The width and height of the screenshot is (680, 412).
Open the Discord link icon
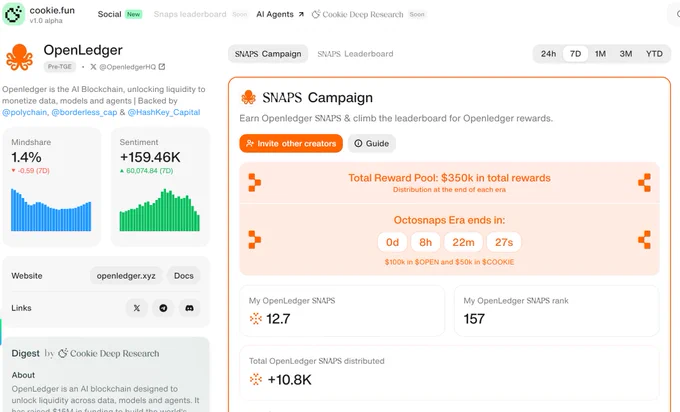pos(190,308)
